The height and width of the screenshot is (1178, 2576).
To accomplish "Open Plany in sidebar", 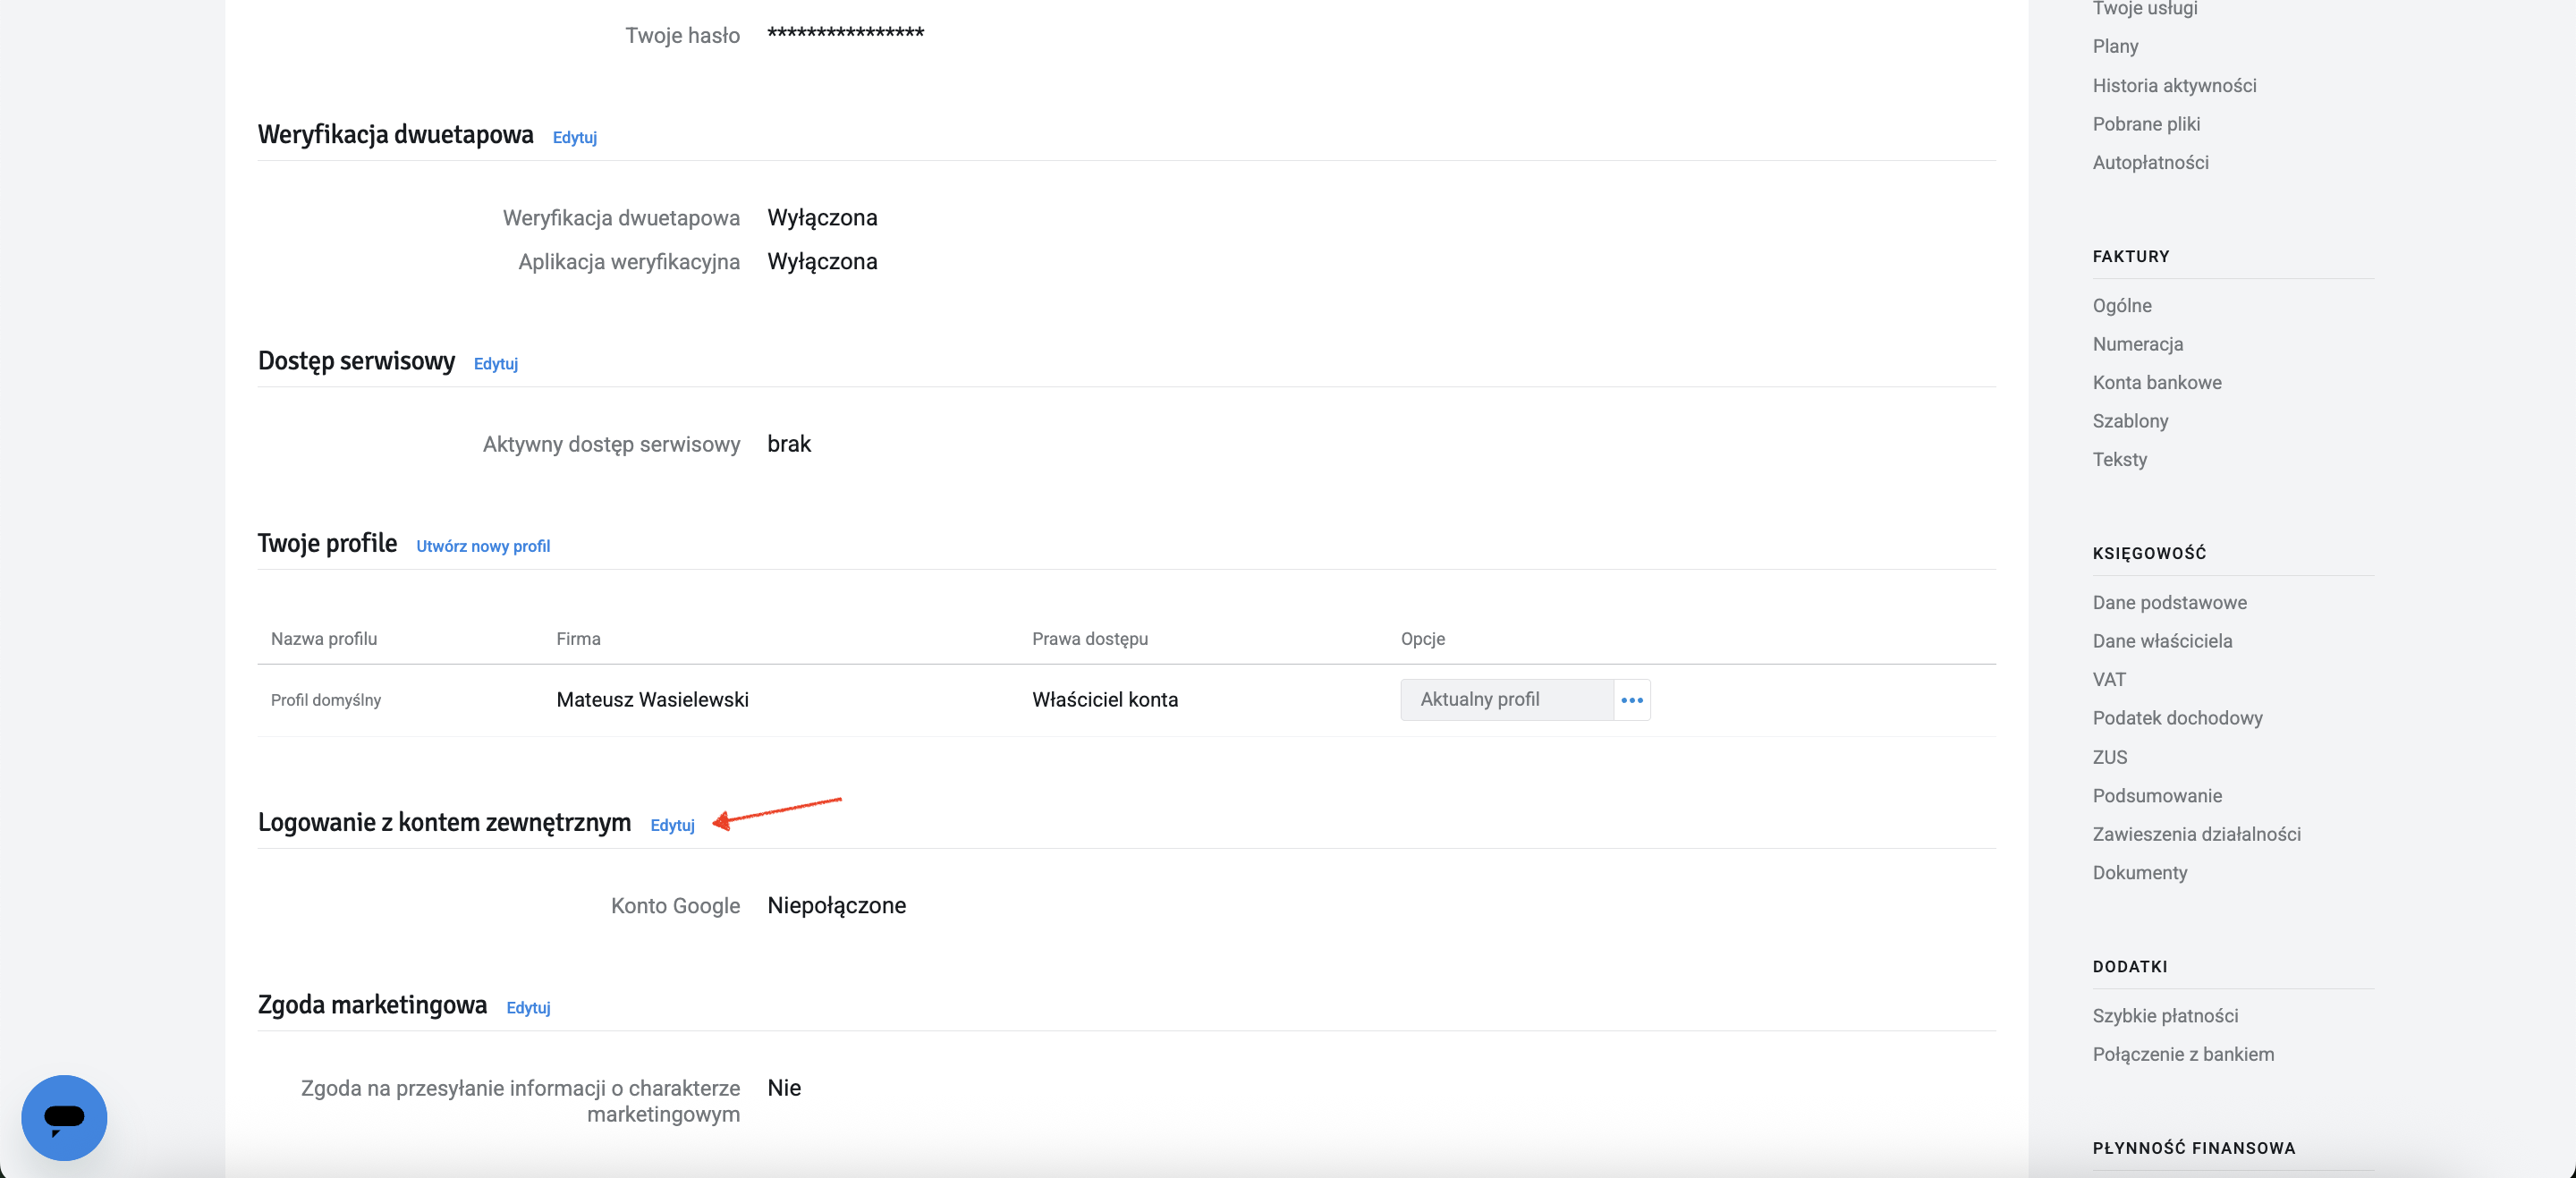I will 2115,46.
